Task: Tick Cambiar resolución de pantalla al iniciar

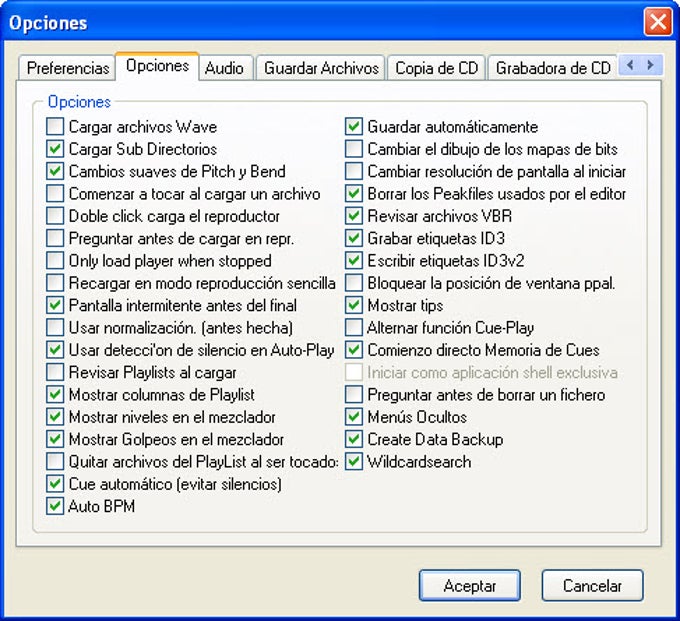Action: tap(354, 171)
